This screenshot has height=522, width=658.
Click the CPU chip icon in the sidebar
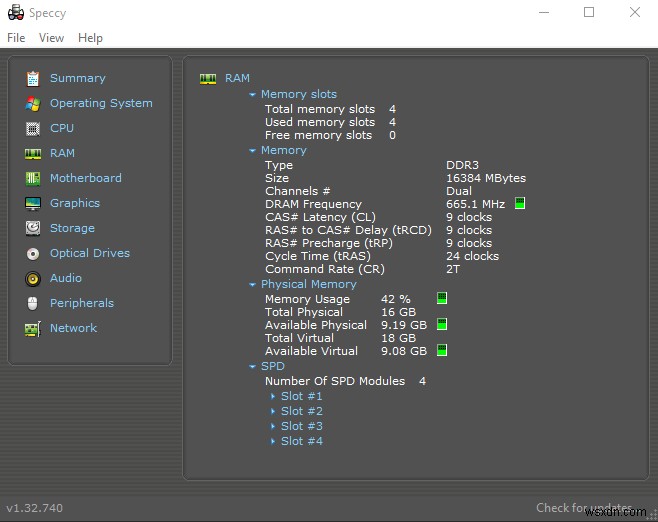point(33,128)
